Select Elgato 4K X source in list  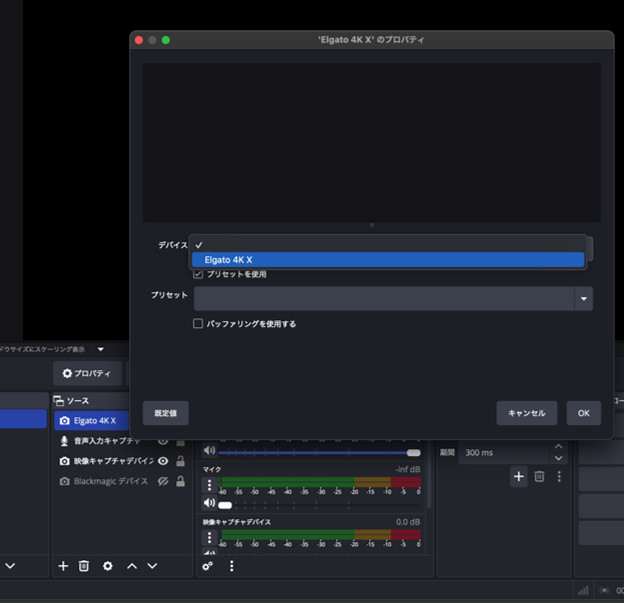pos(92,421)
